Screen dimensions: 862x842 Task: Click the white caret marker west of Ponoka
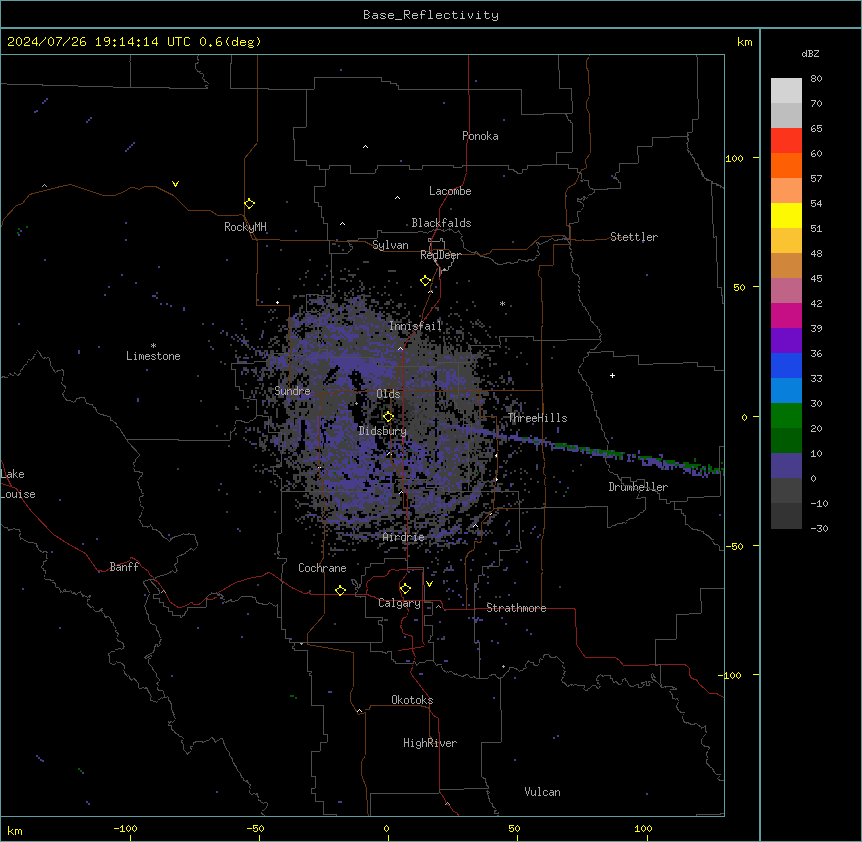point(366,147)
